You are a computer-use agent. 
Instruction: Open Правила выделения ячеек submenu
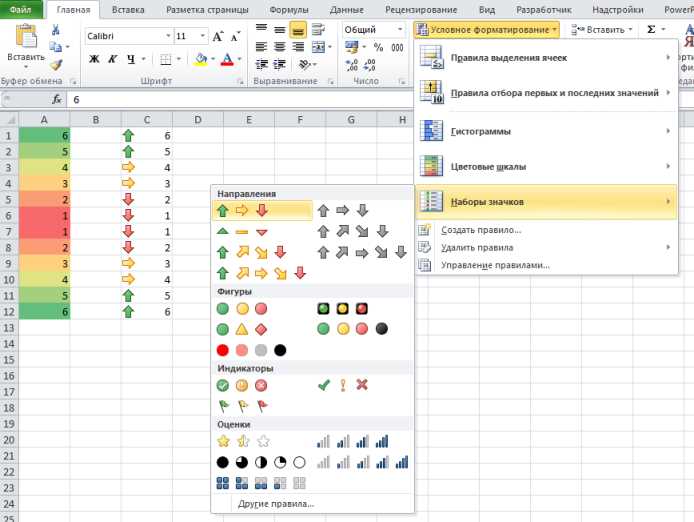coord(546,58)
